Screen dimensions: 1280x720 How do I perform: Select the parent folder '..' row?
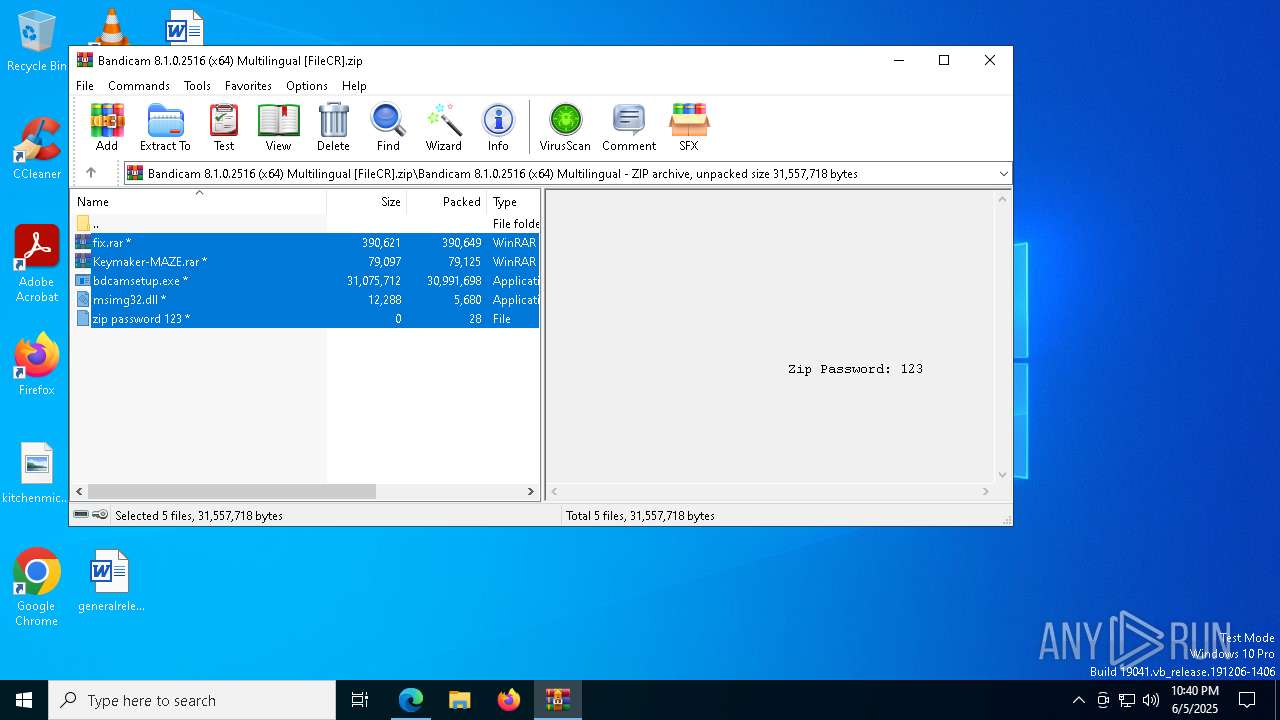(x=306, y=223)
